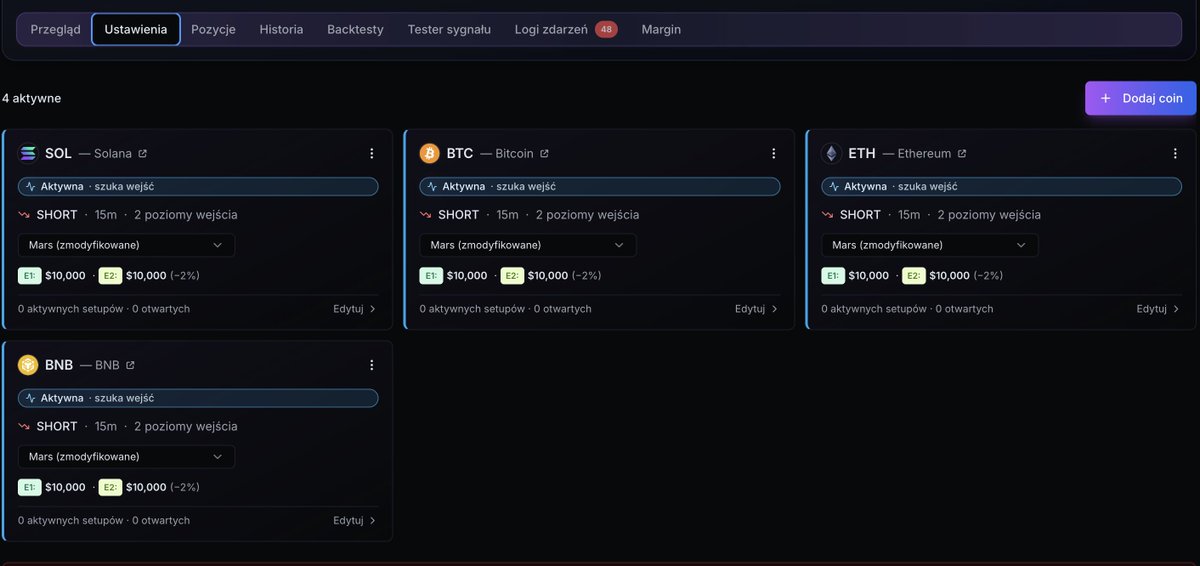Click the activity pulse icon in ETH status
Viewport: 1200px width, 566px height.
833,186
